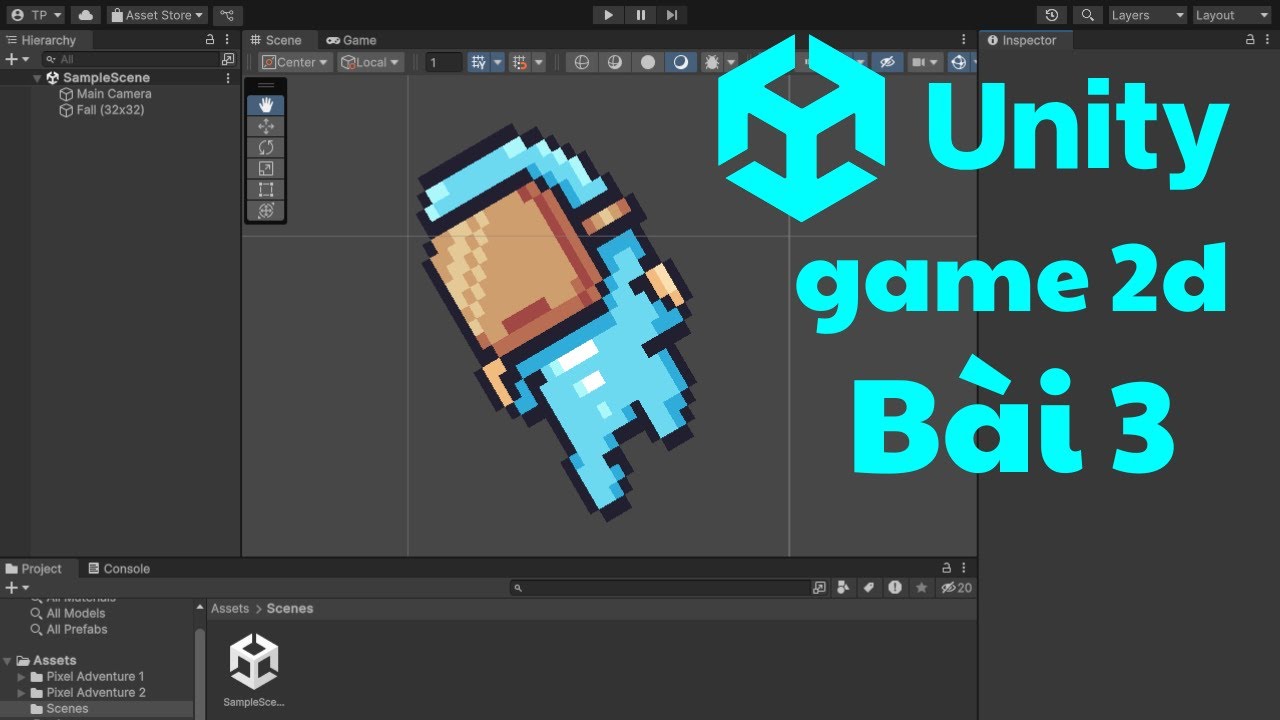Select the Move tool in Scene toolbar

[265, 126]
